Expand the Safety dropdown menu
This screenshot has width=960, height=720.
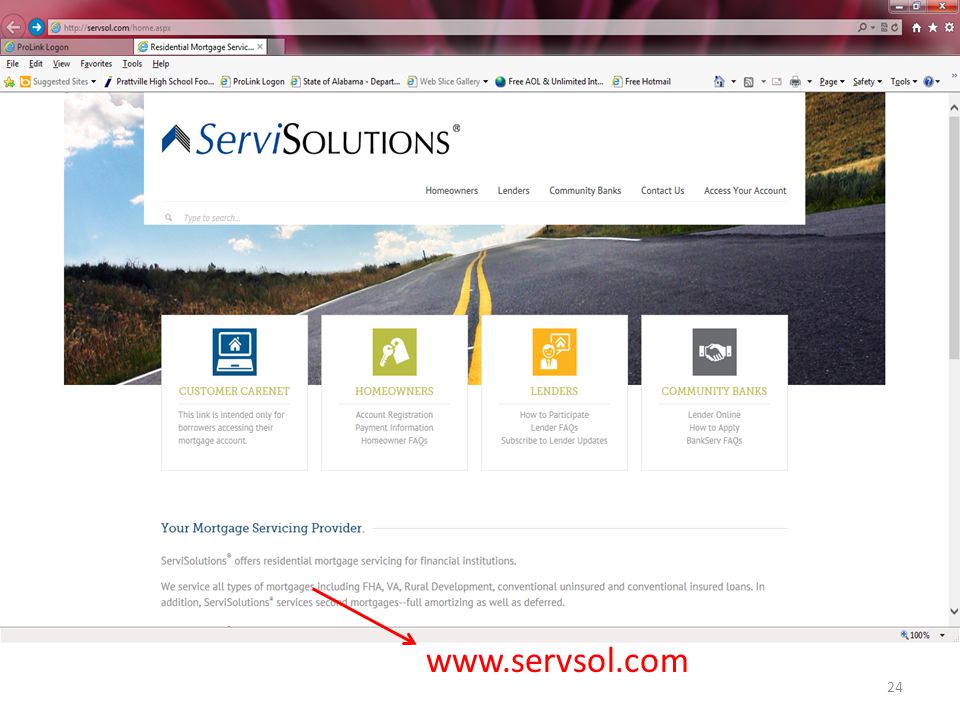pos(867,81)
